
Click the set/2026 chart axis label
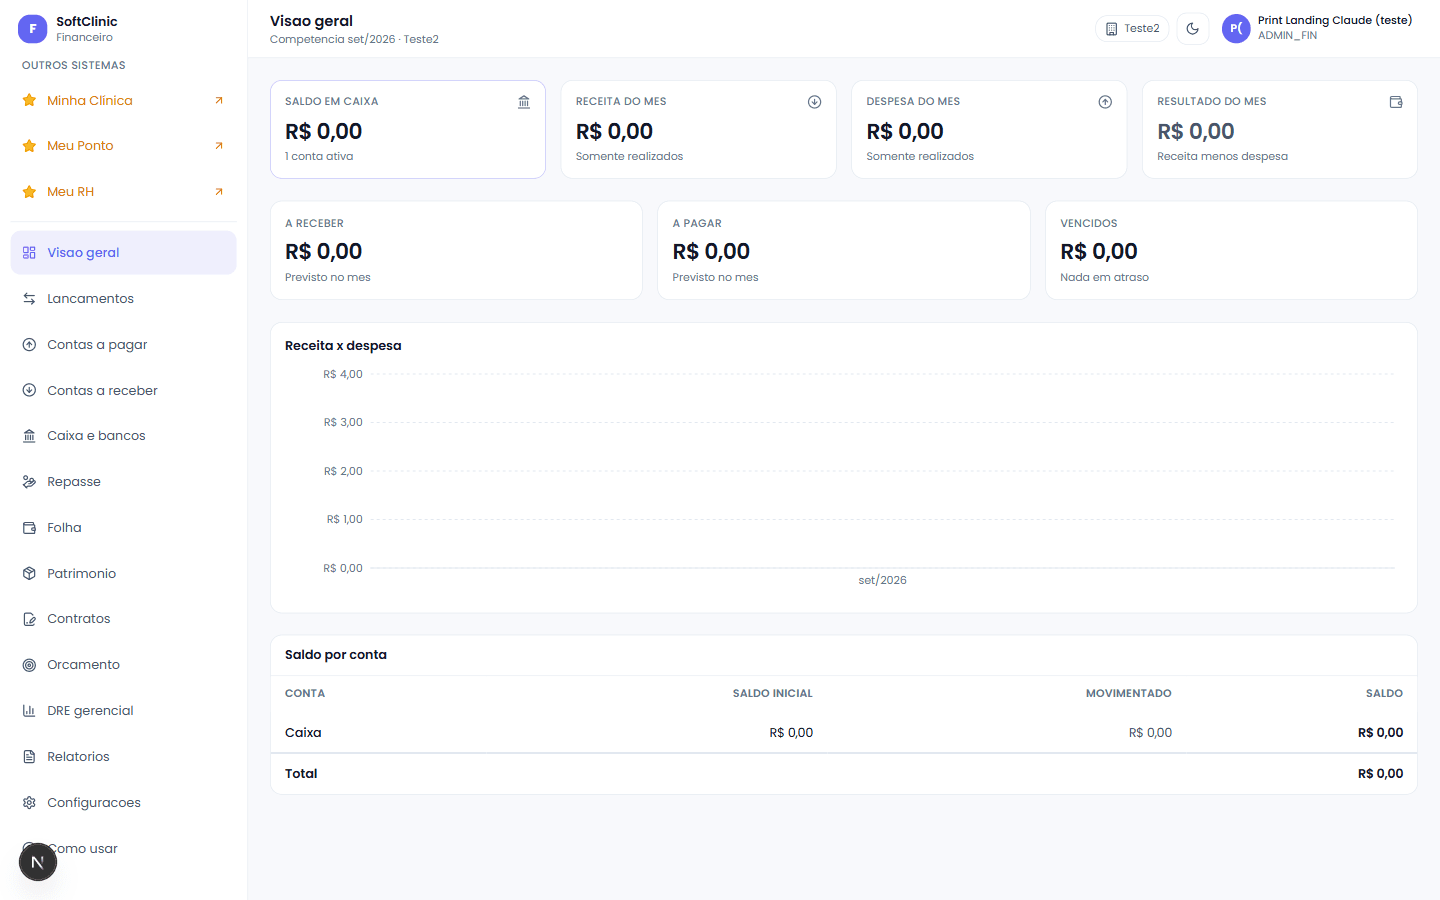click(882, 580)
